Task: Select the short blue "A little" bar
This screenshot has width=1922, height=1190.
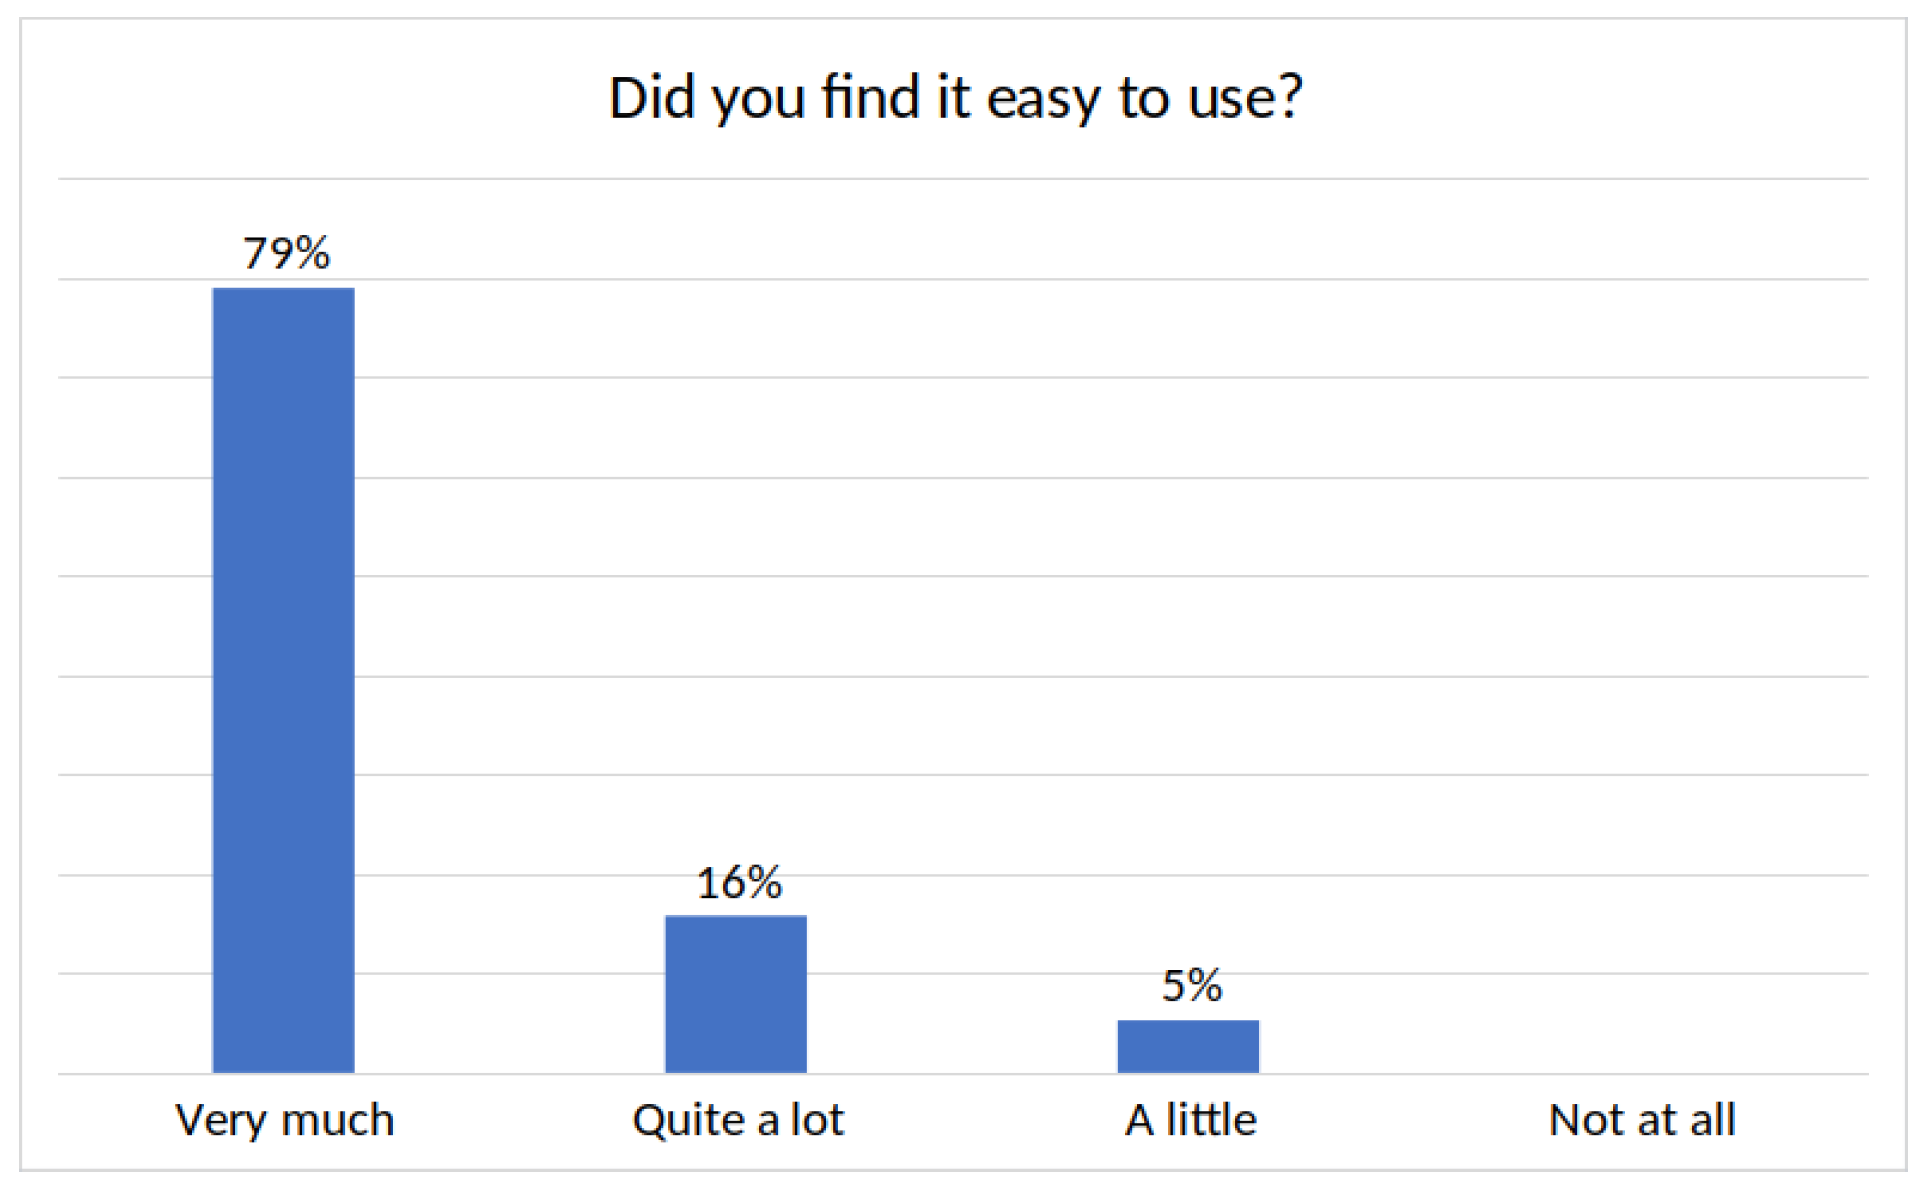Action: point(1188,1046)
